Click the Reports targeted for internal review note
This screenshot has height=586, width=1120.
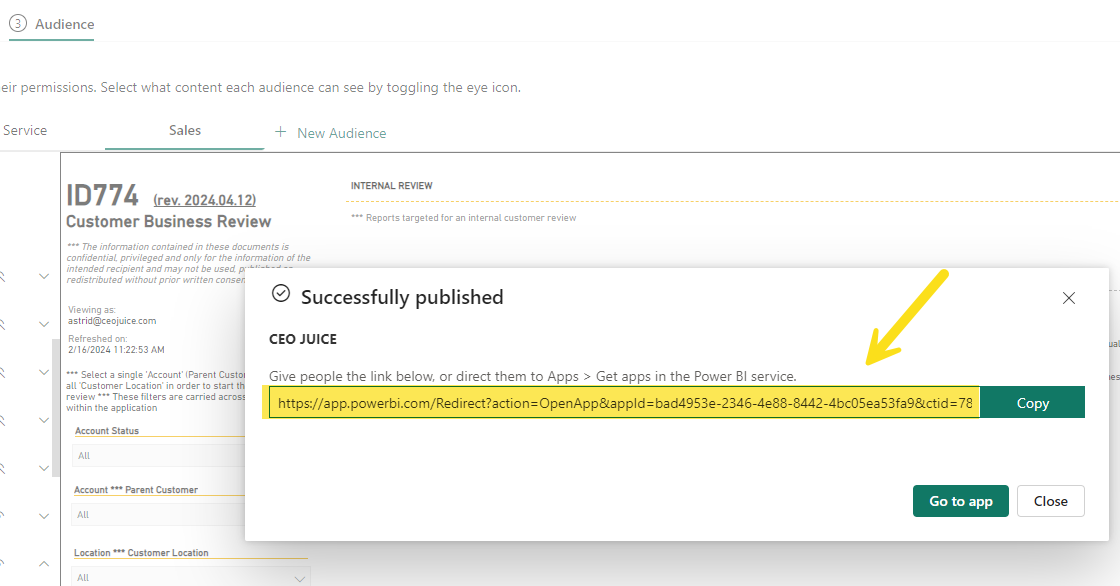pos(464,218)
